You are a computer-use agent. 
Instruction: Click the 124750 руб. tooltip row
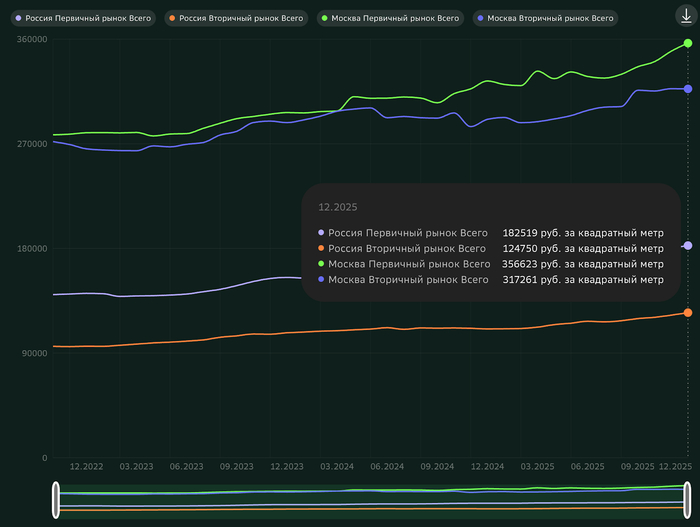(x=490, y=248)
